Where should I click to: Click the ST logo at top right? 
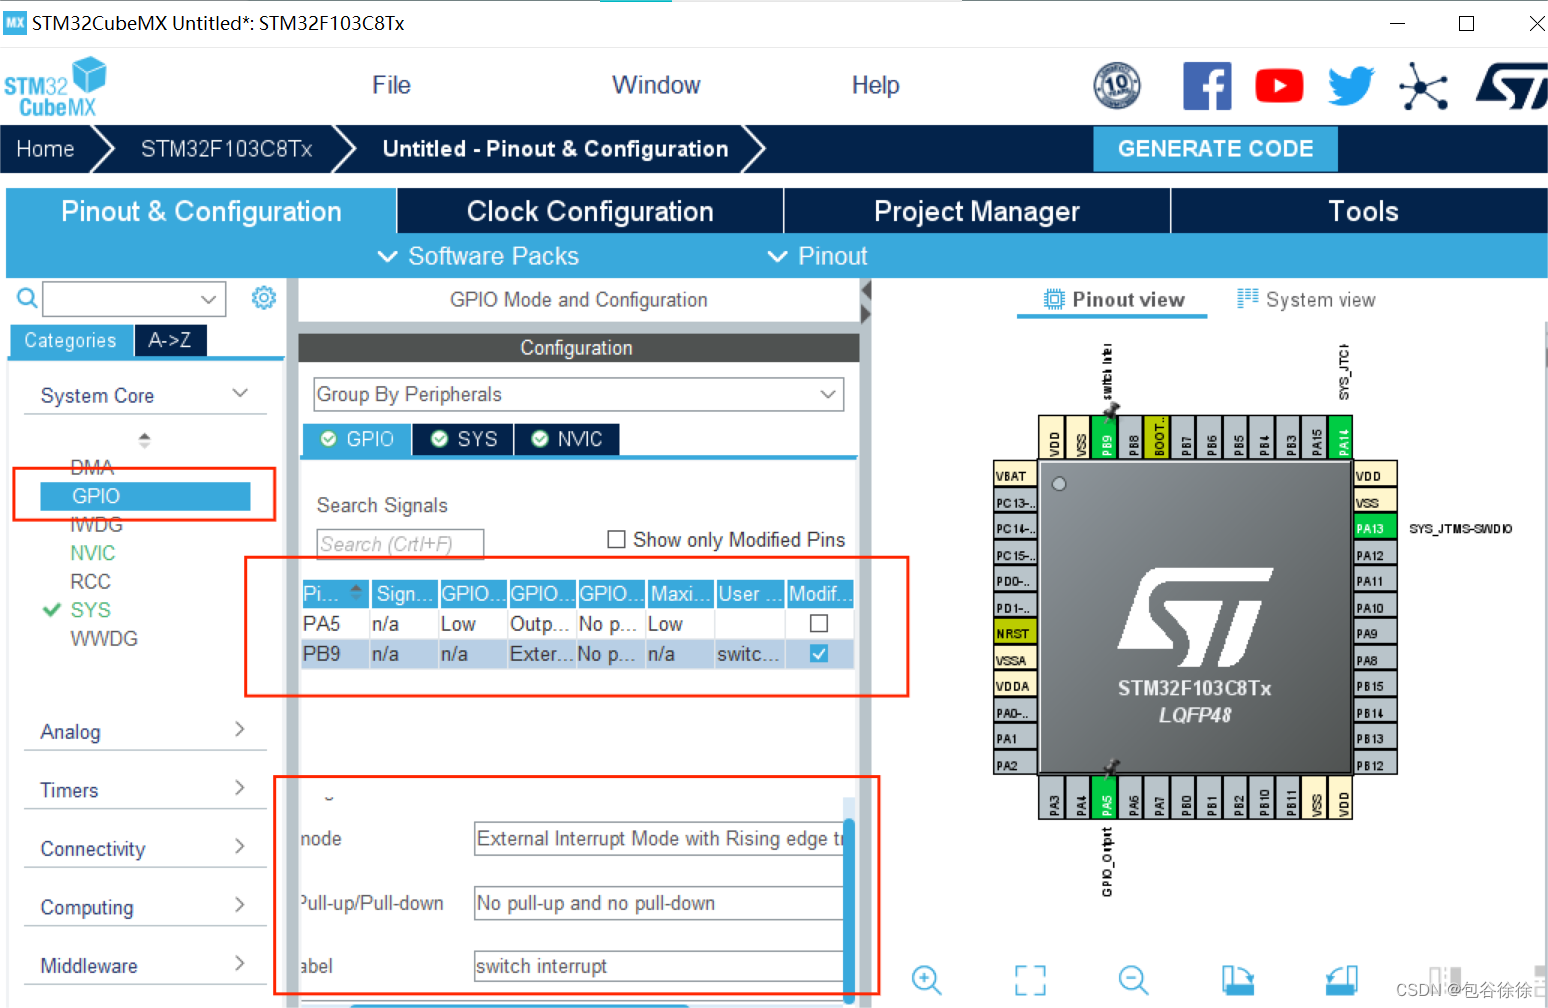[1511, 86]
